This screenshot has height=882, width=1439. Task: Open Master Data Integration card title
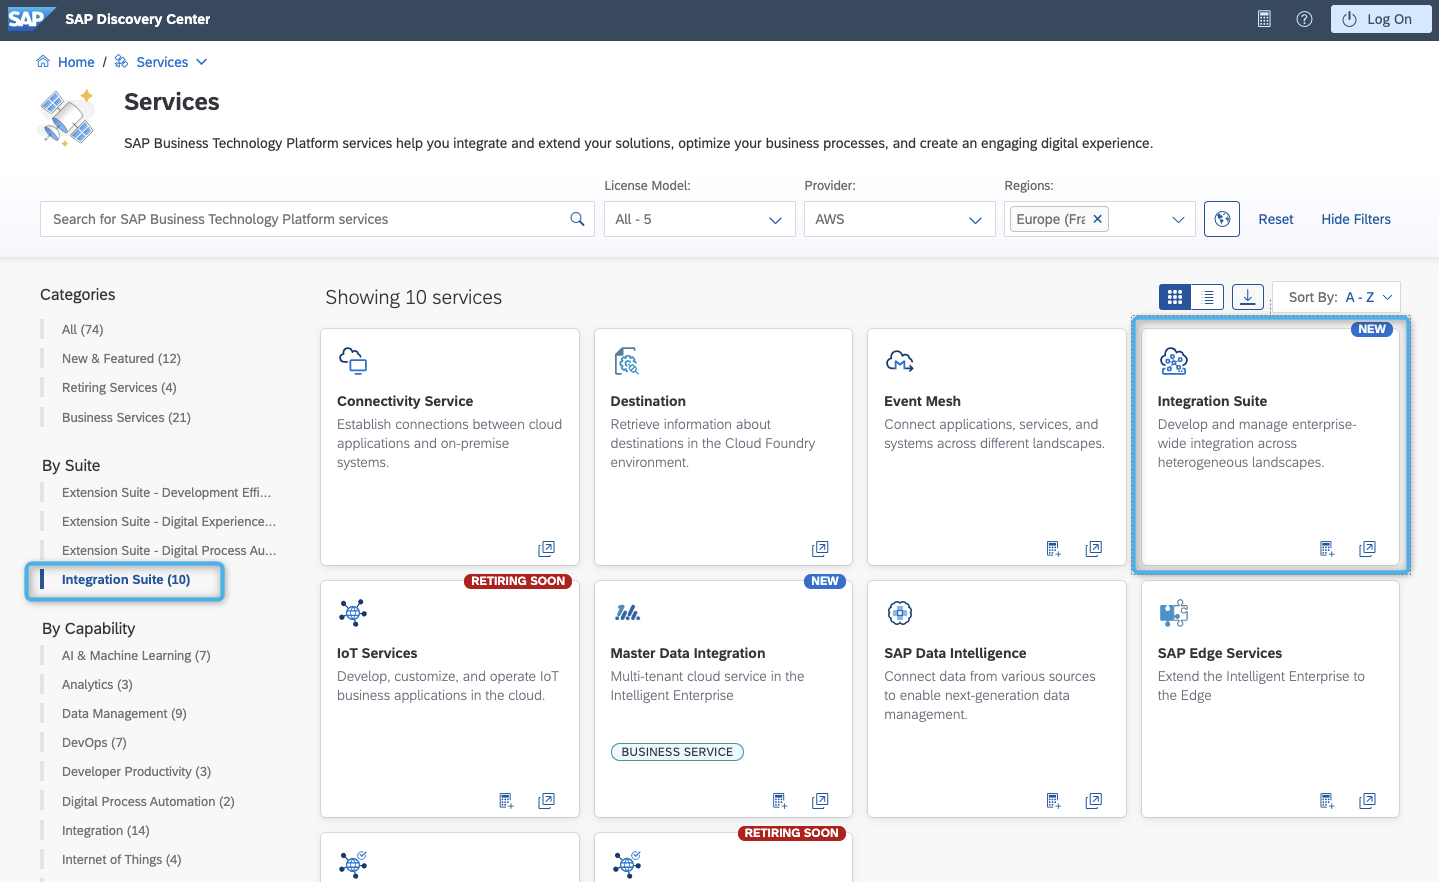688,653
